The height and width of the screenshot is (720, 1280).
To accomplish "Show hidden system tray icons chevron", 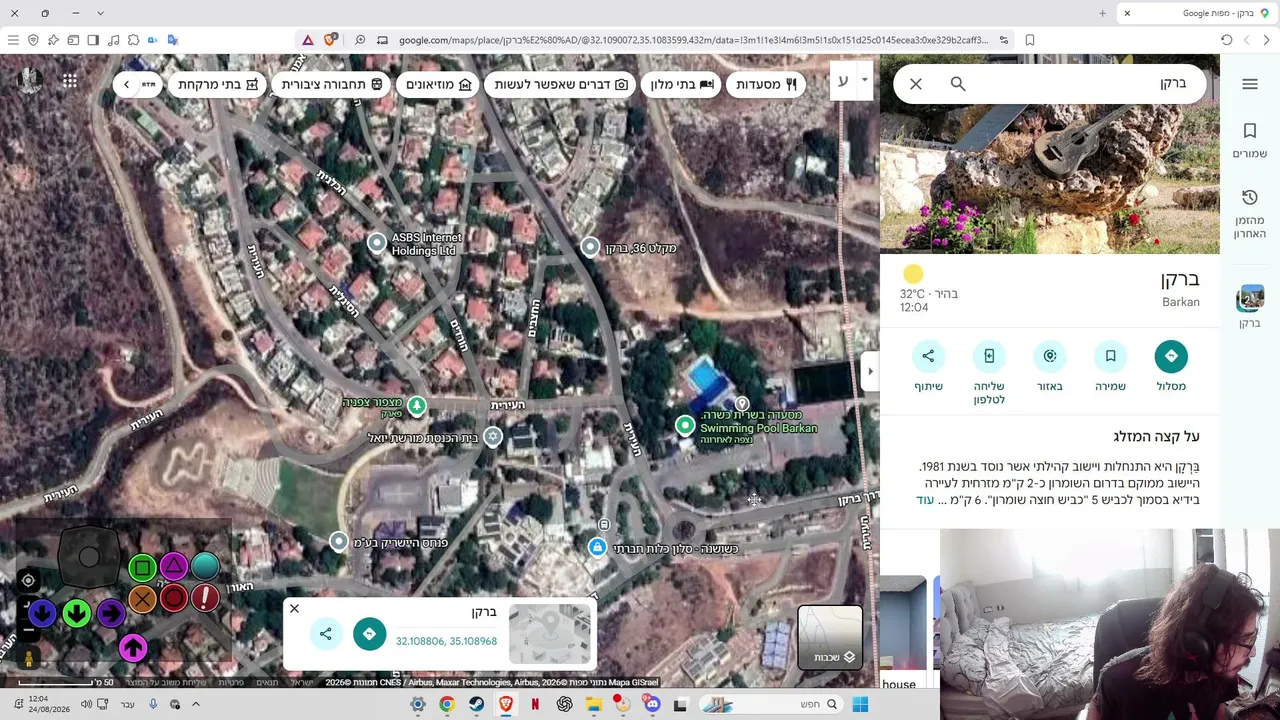I will tap(196, 704).
